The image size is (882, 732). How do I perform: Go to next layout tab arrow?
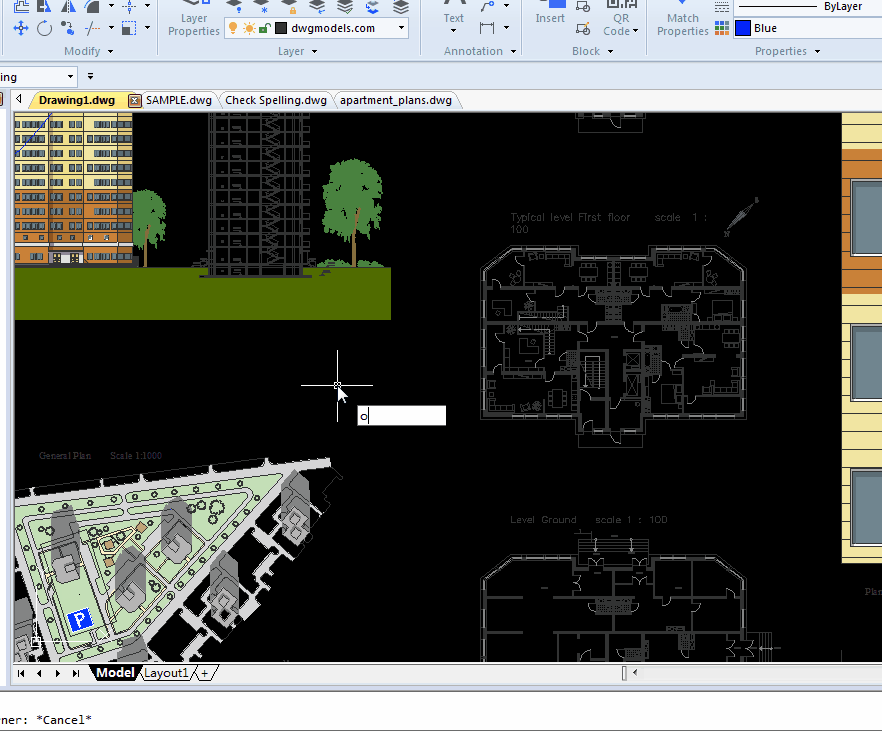pyautogui.click(x=57, y=673)
